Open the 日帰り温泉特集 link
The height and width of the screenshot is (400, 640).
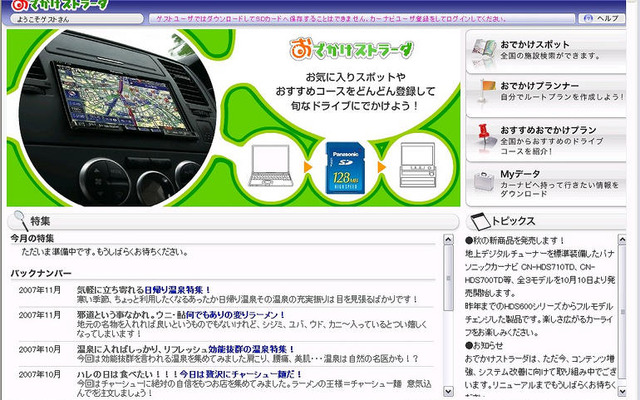(178, 290)
